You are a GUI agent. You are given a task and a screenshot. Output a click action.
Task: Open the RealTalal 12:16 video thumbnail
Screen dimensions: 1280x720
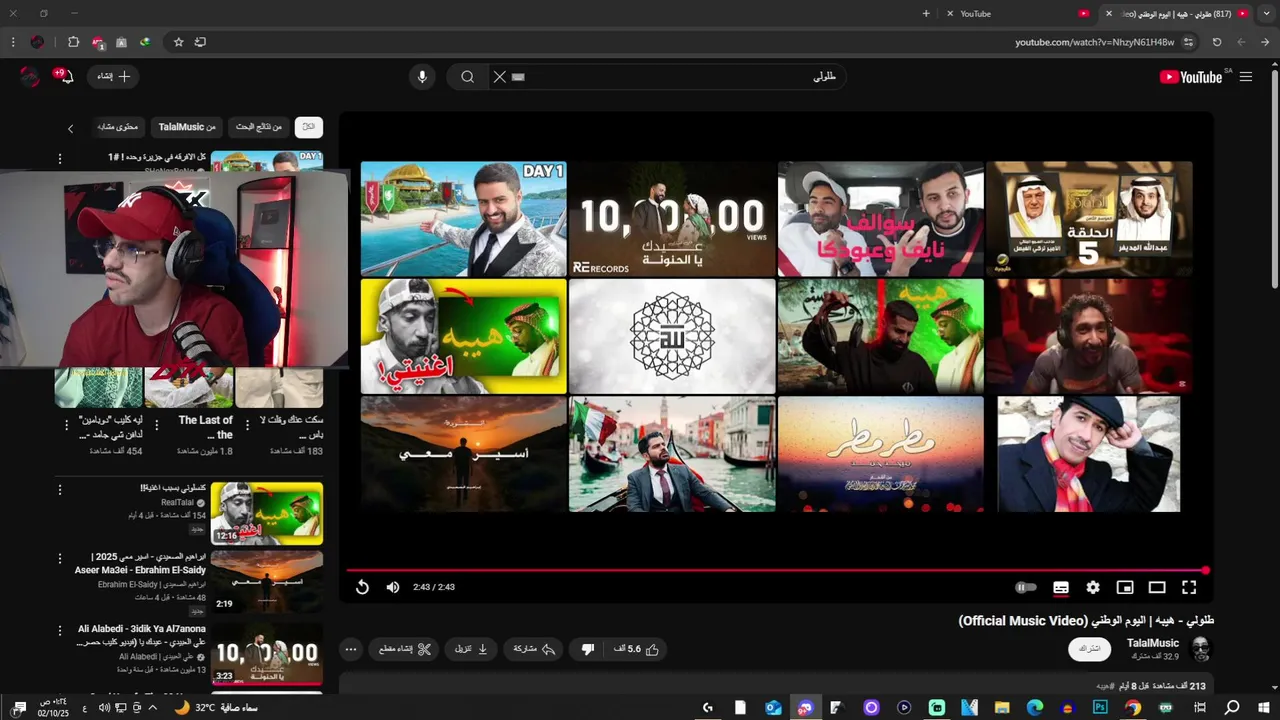[267, 513]
